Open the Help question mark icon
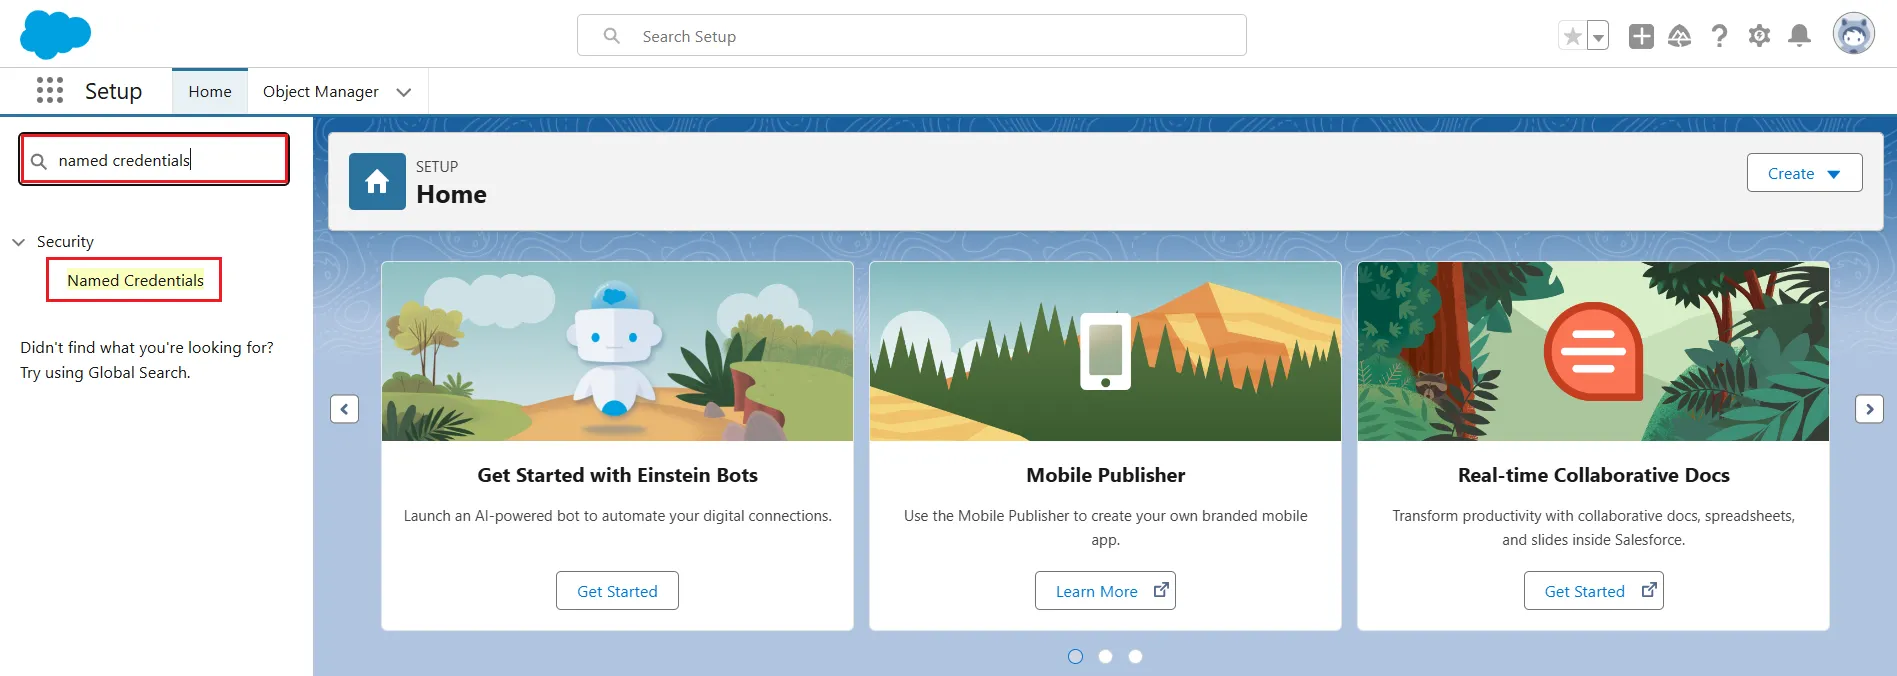 1719,37
